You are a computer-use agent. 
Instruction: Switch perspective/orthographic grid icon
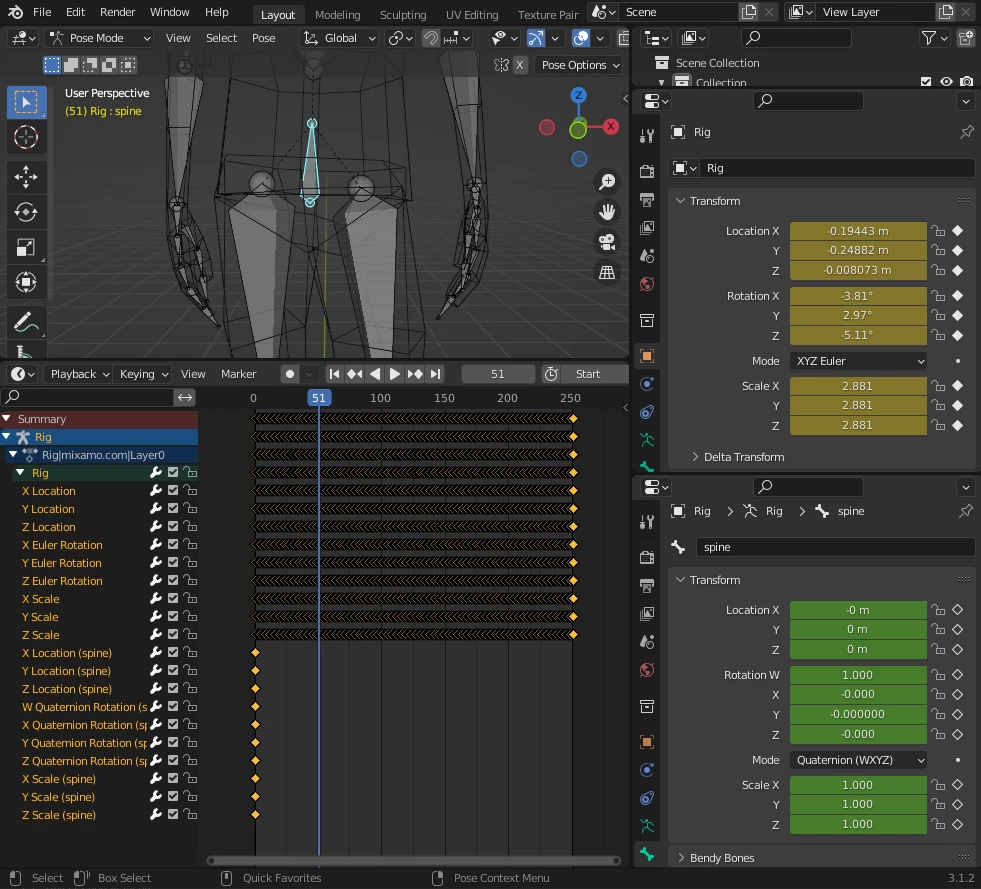pyautogui.click(x=607, y=272)
